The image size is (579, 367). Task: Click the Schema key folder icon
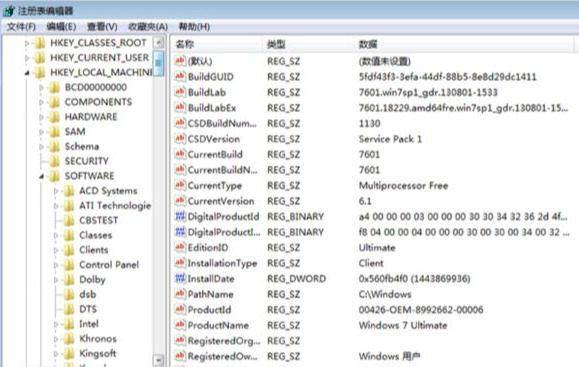(55, 146)
